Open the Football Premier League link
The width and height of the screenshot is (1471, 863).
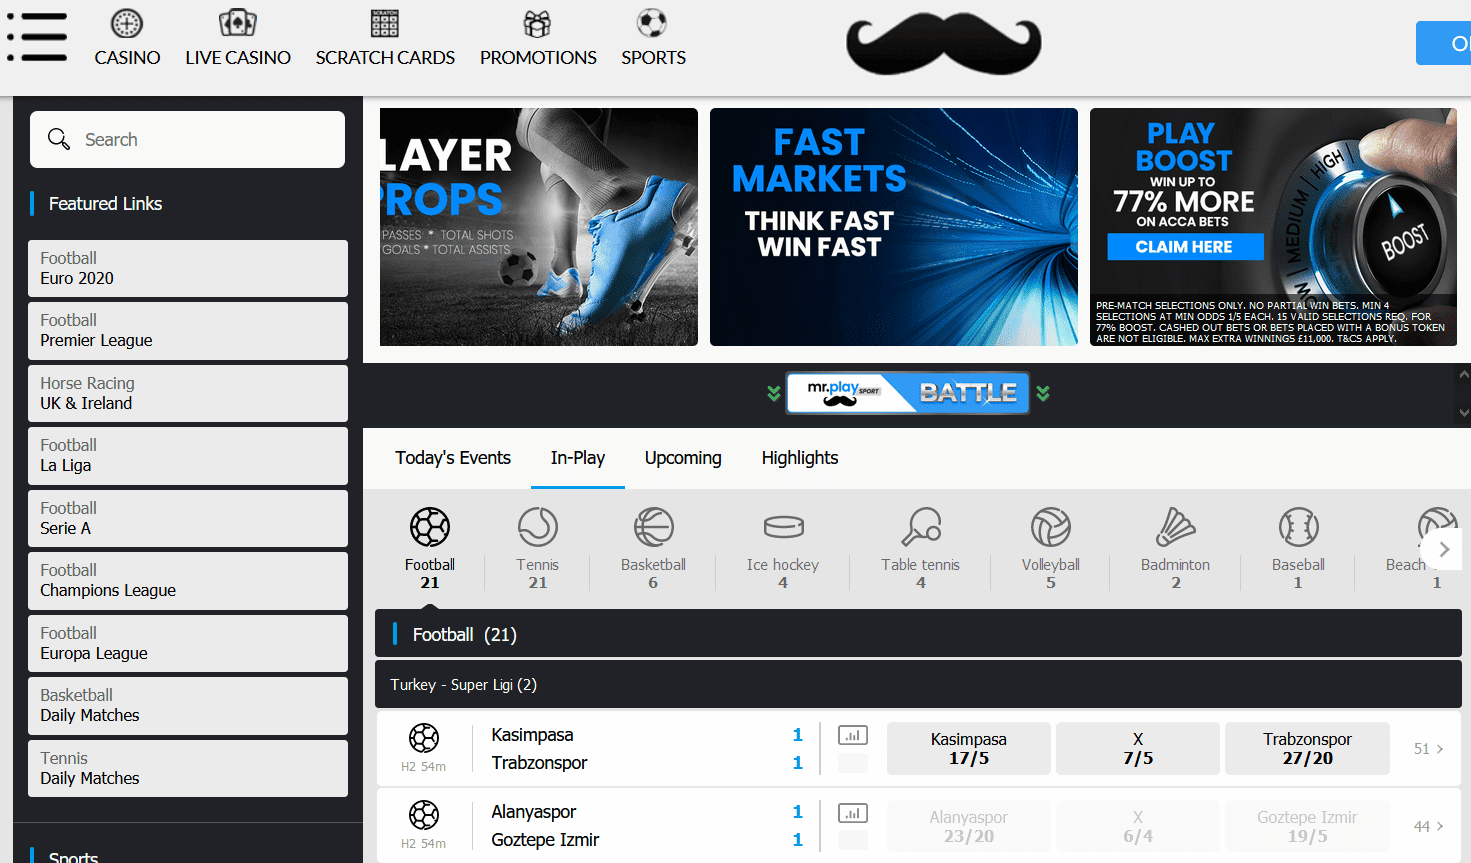tap(188, 331)
